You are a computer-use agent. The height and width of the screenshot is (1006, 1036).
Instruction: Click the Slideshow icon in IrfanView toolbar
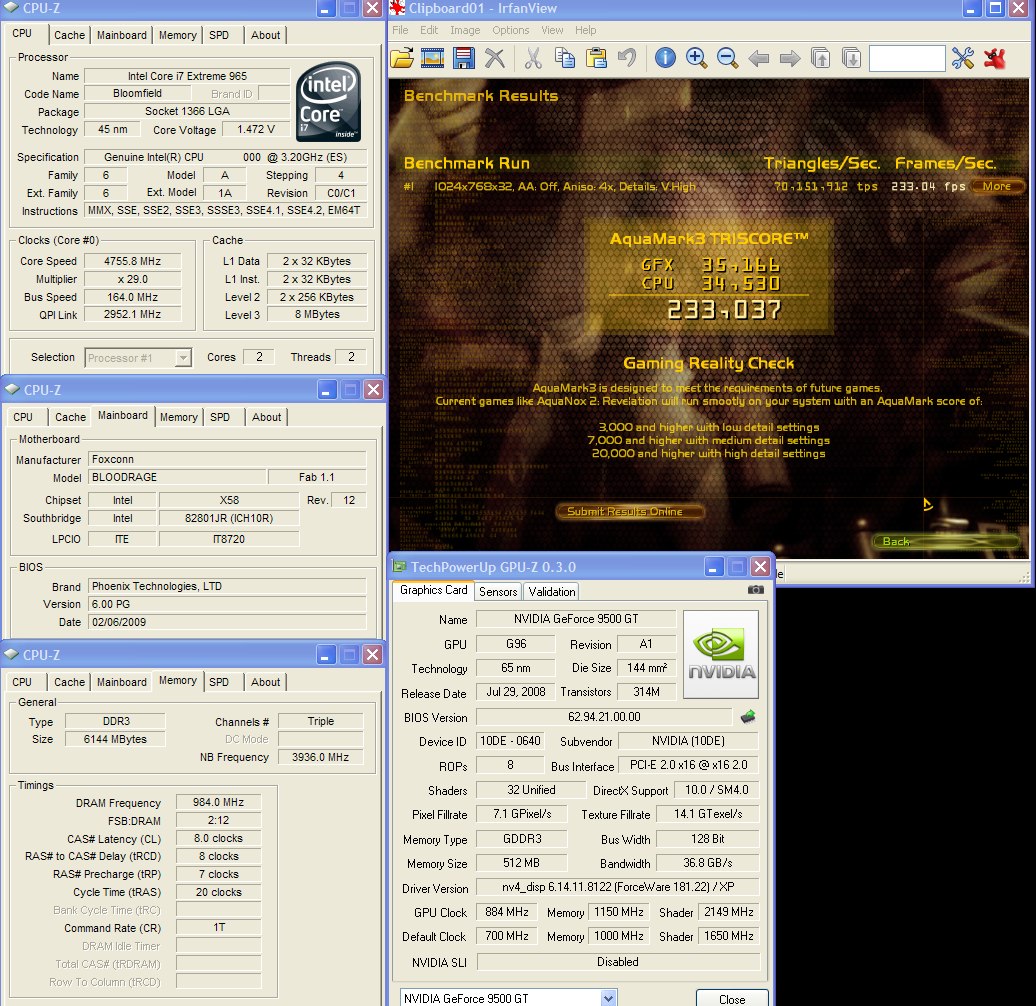click(x=432, y=58)
